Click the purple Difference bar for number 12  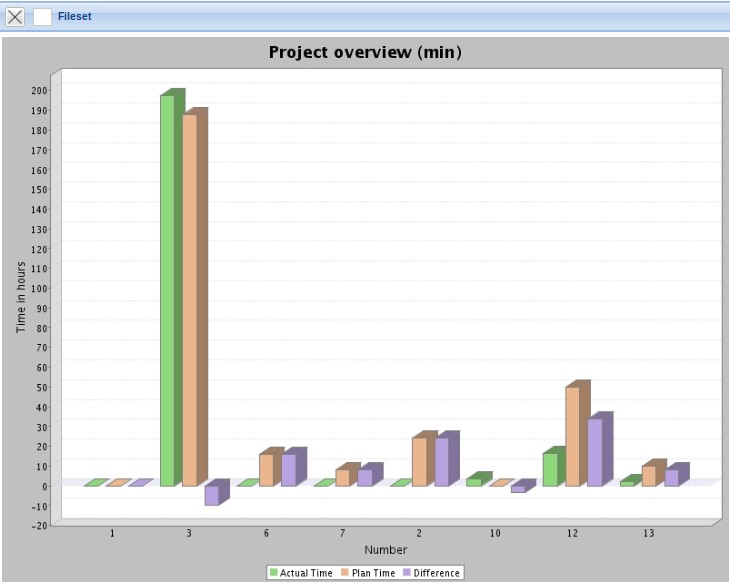click(x=594, y=452)
